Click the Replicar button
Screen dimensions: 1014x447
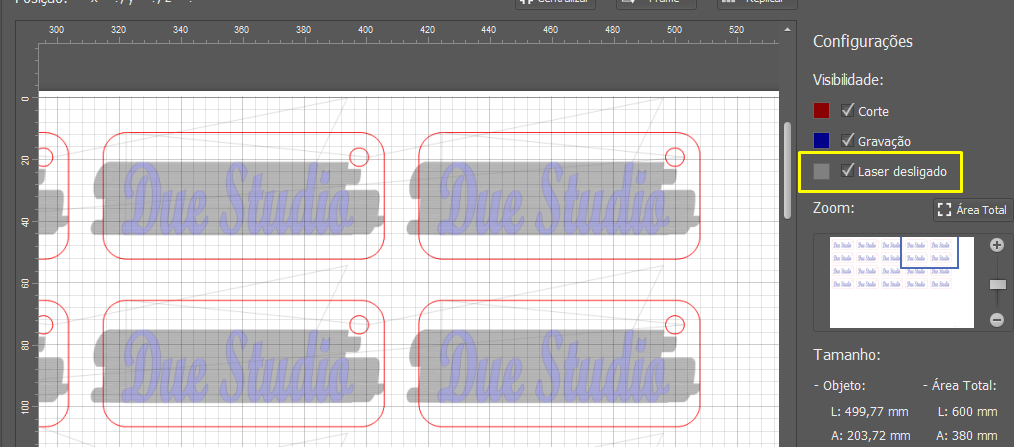click(x=757, y=3)
